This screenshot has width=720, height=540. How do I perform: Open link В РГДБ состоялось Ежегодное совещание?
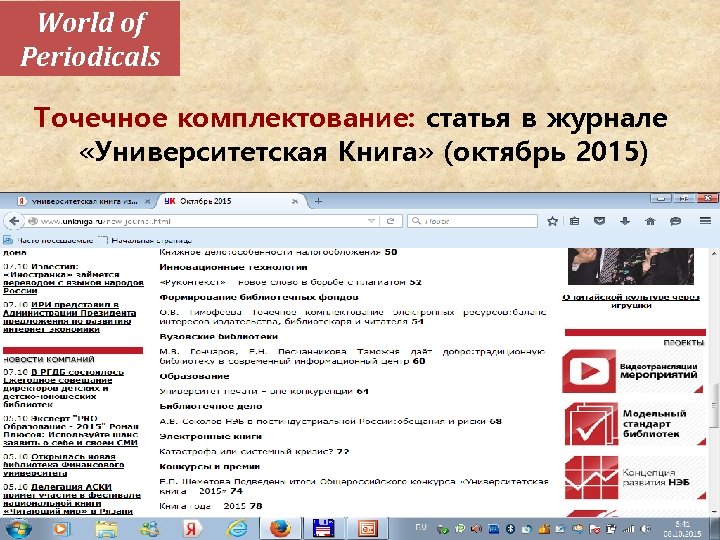click(63, 388)
